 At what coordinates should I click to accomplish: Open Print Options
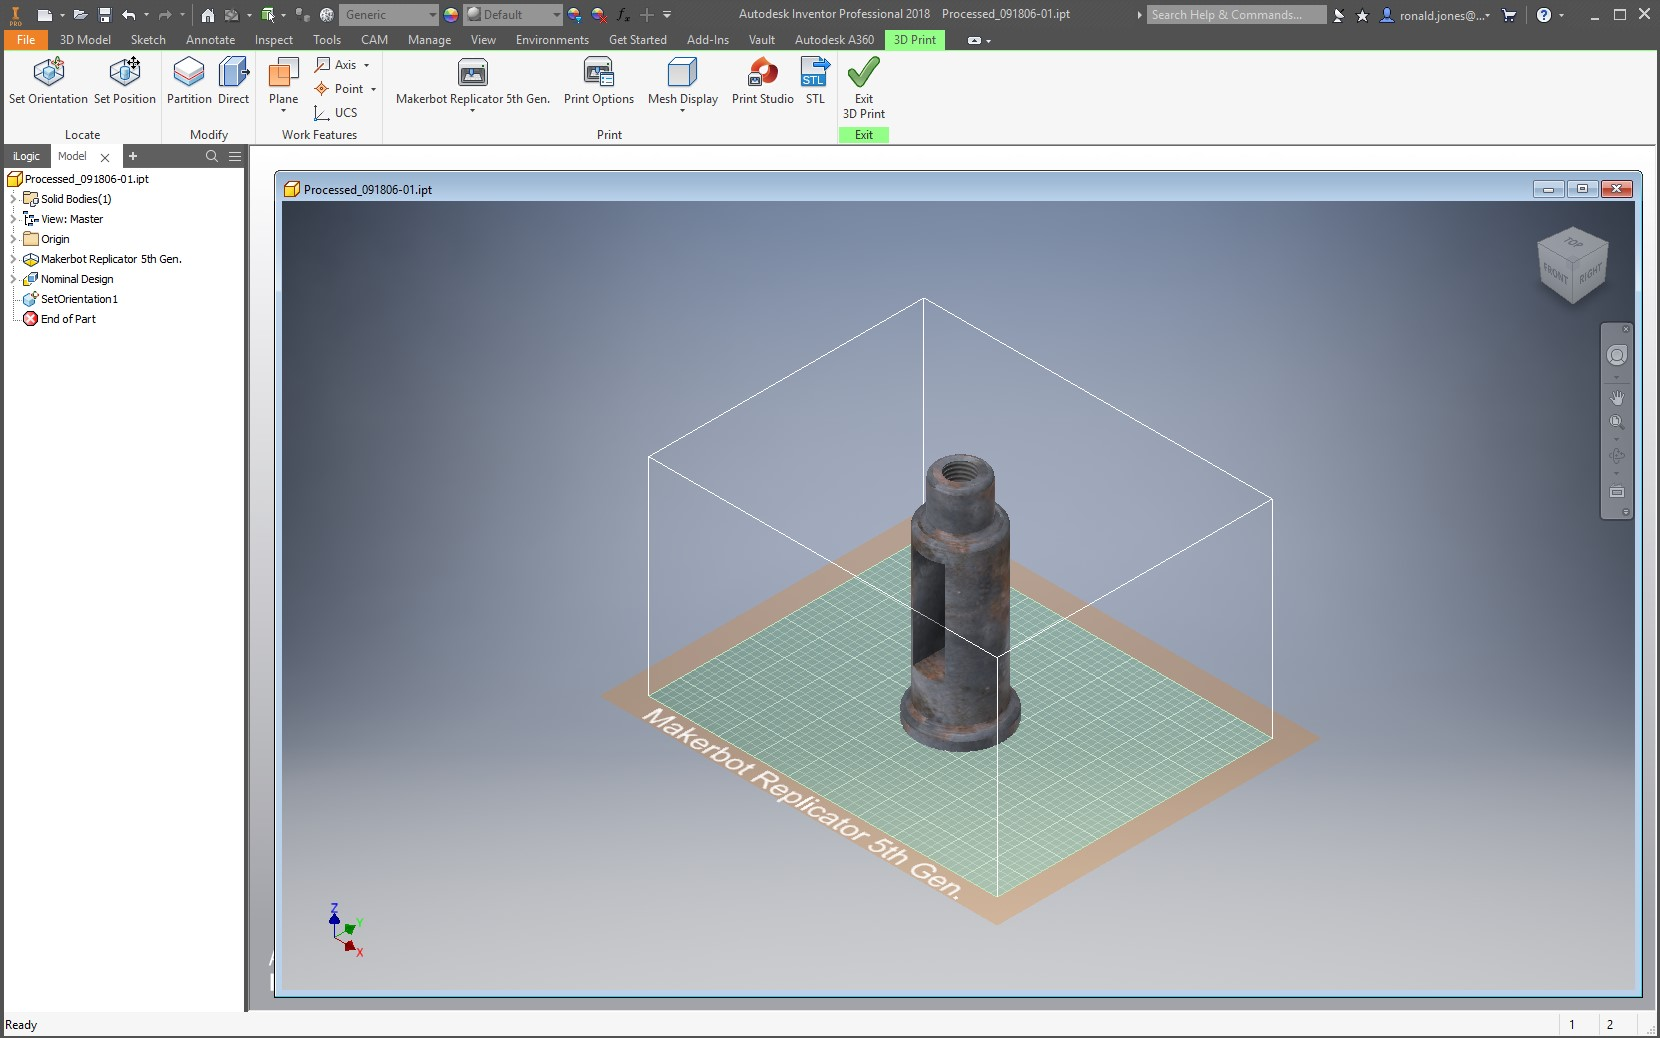coord(599,80)
